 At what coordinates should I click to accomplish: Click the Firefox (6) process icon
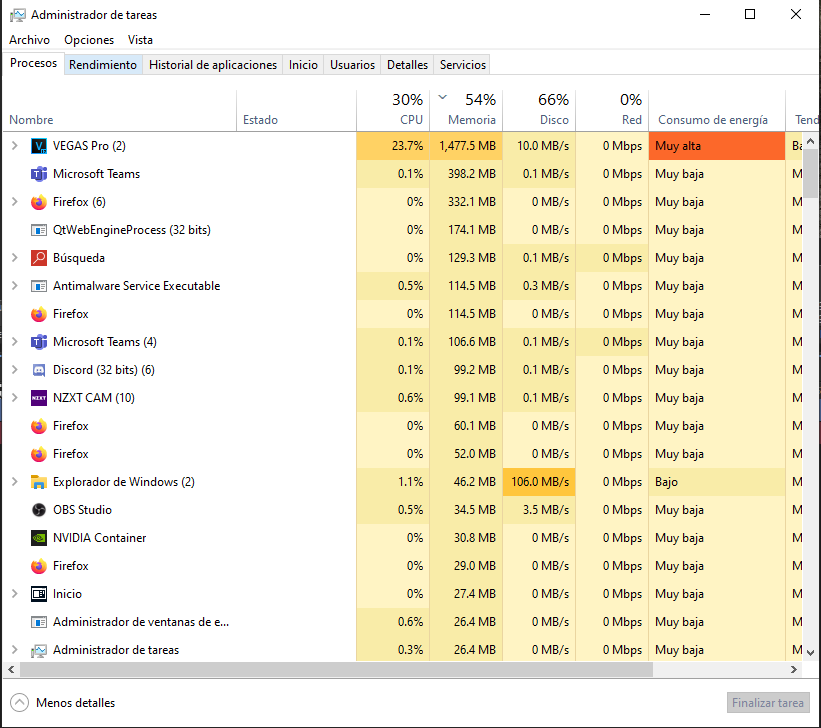39,202
